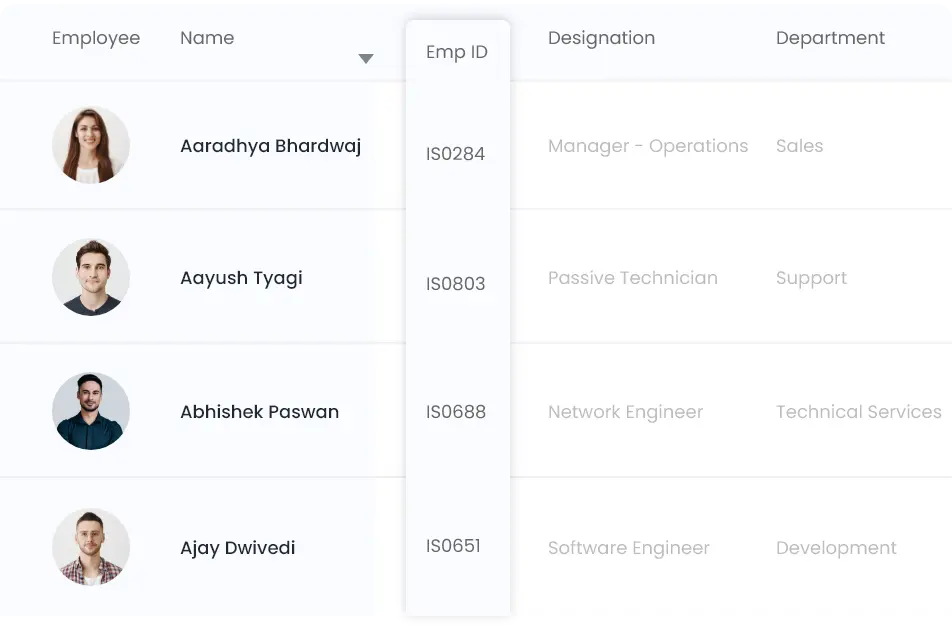Viewport: 952px width, 632px height.
Task: Open the Name column sort dropdown arrow
Action: point(366,59)
